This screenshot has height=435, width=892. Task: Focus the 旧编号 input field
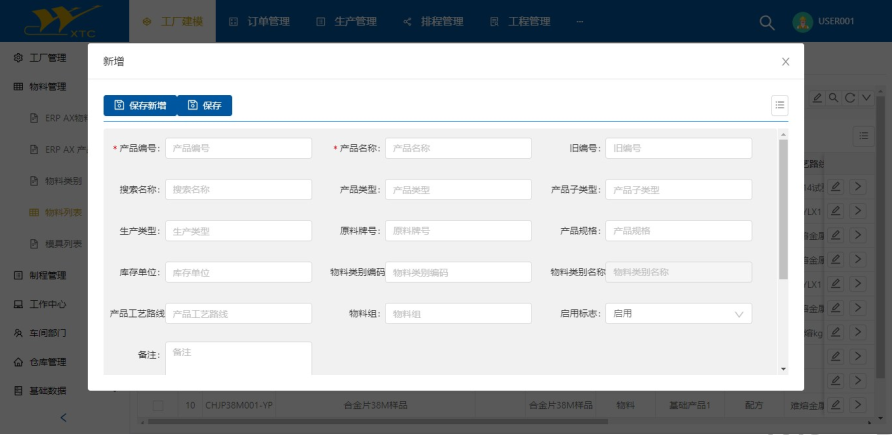679,148
